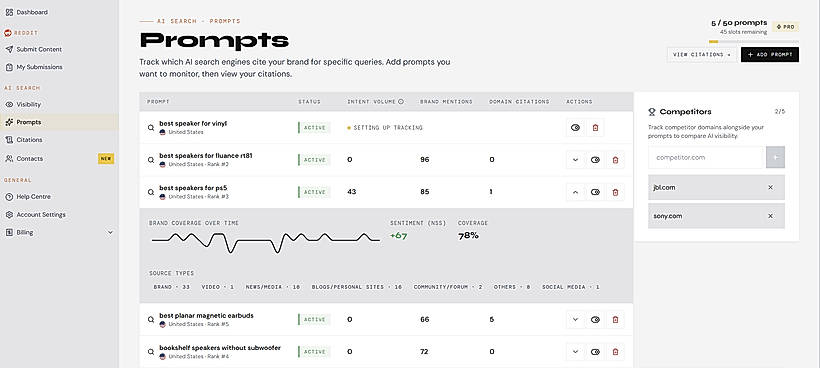The image size is (820, 368).
Task: Open Contacts page
Action: tap(29, 158)
